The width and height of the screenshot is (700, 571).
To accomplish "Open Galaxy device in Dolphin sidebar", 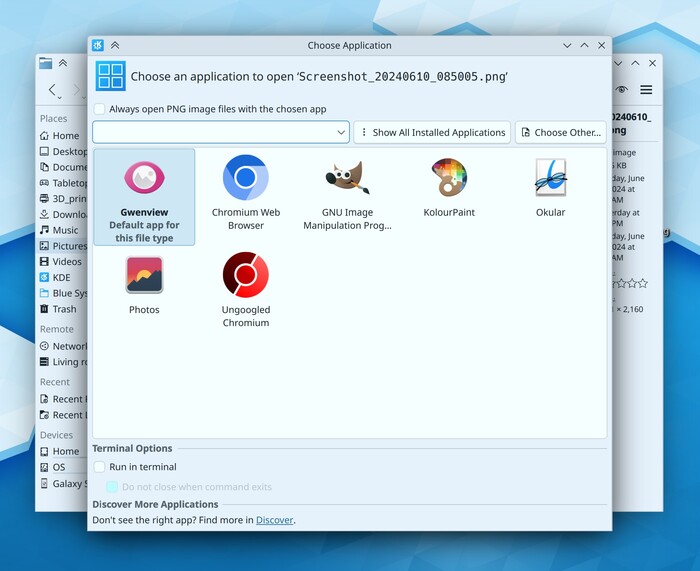I will tap(63, 483).
